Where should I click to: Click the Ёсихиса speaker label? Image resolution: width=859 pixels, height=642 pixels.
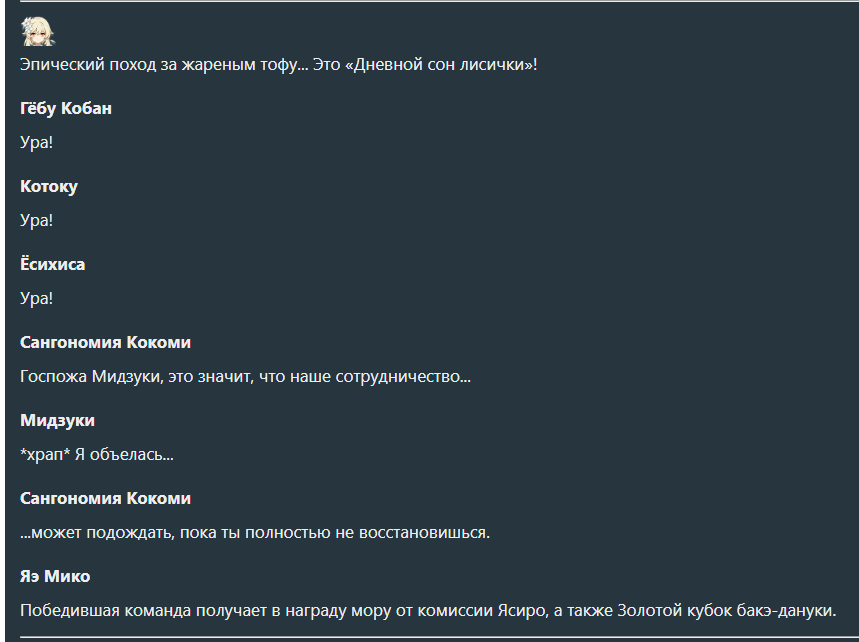[x=53, y=264]
